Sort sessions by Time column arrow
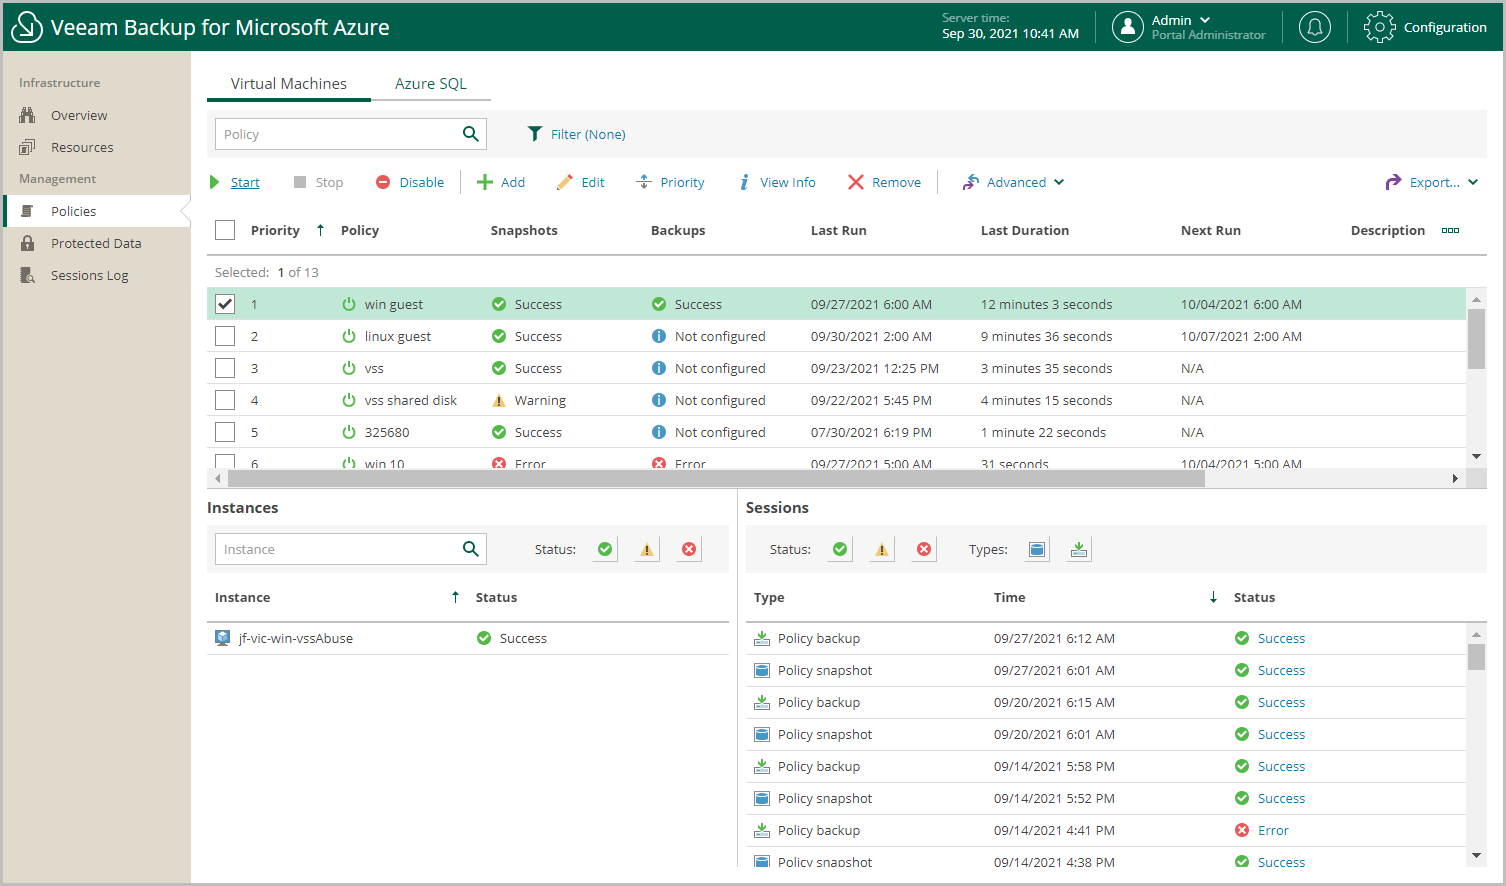Screen dimensions: 1506x886 1213,597
